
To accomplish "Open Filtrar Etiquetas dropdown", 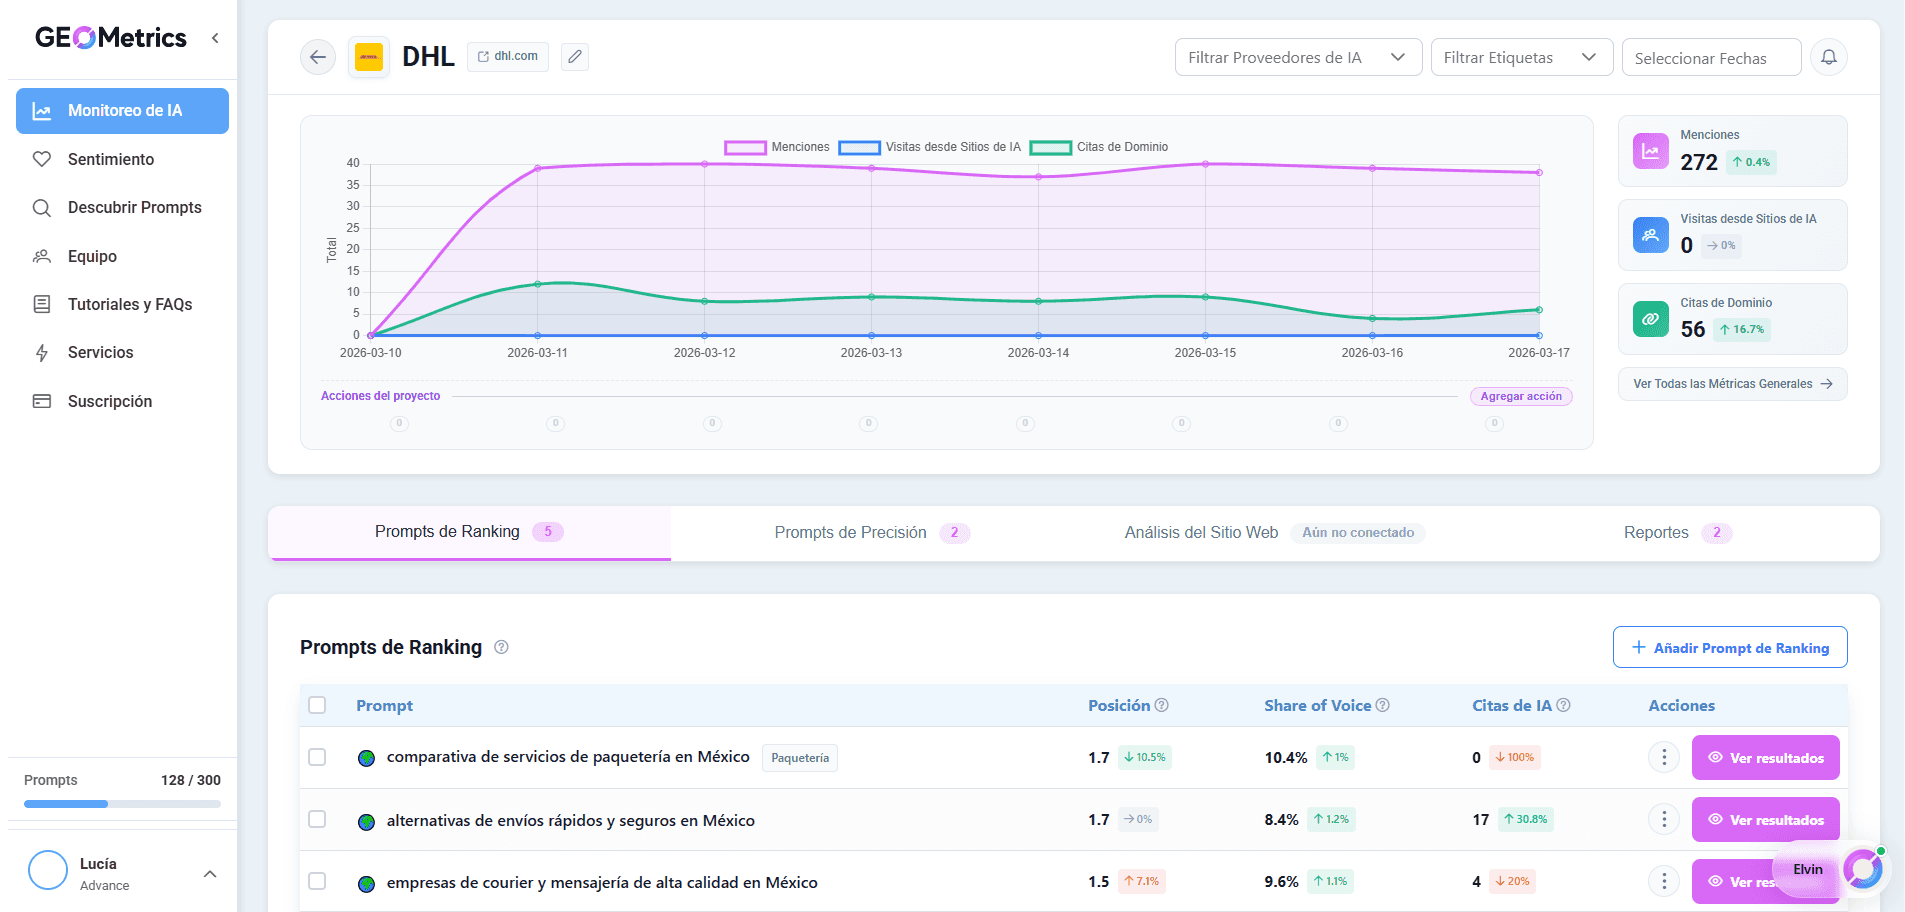I will (x=1521, y=57).
